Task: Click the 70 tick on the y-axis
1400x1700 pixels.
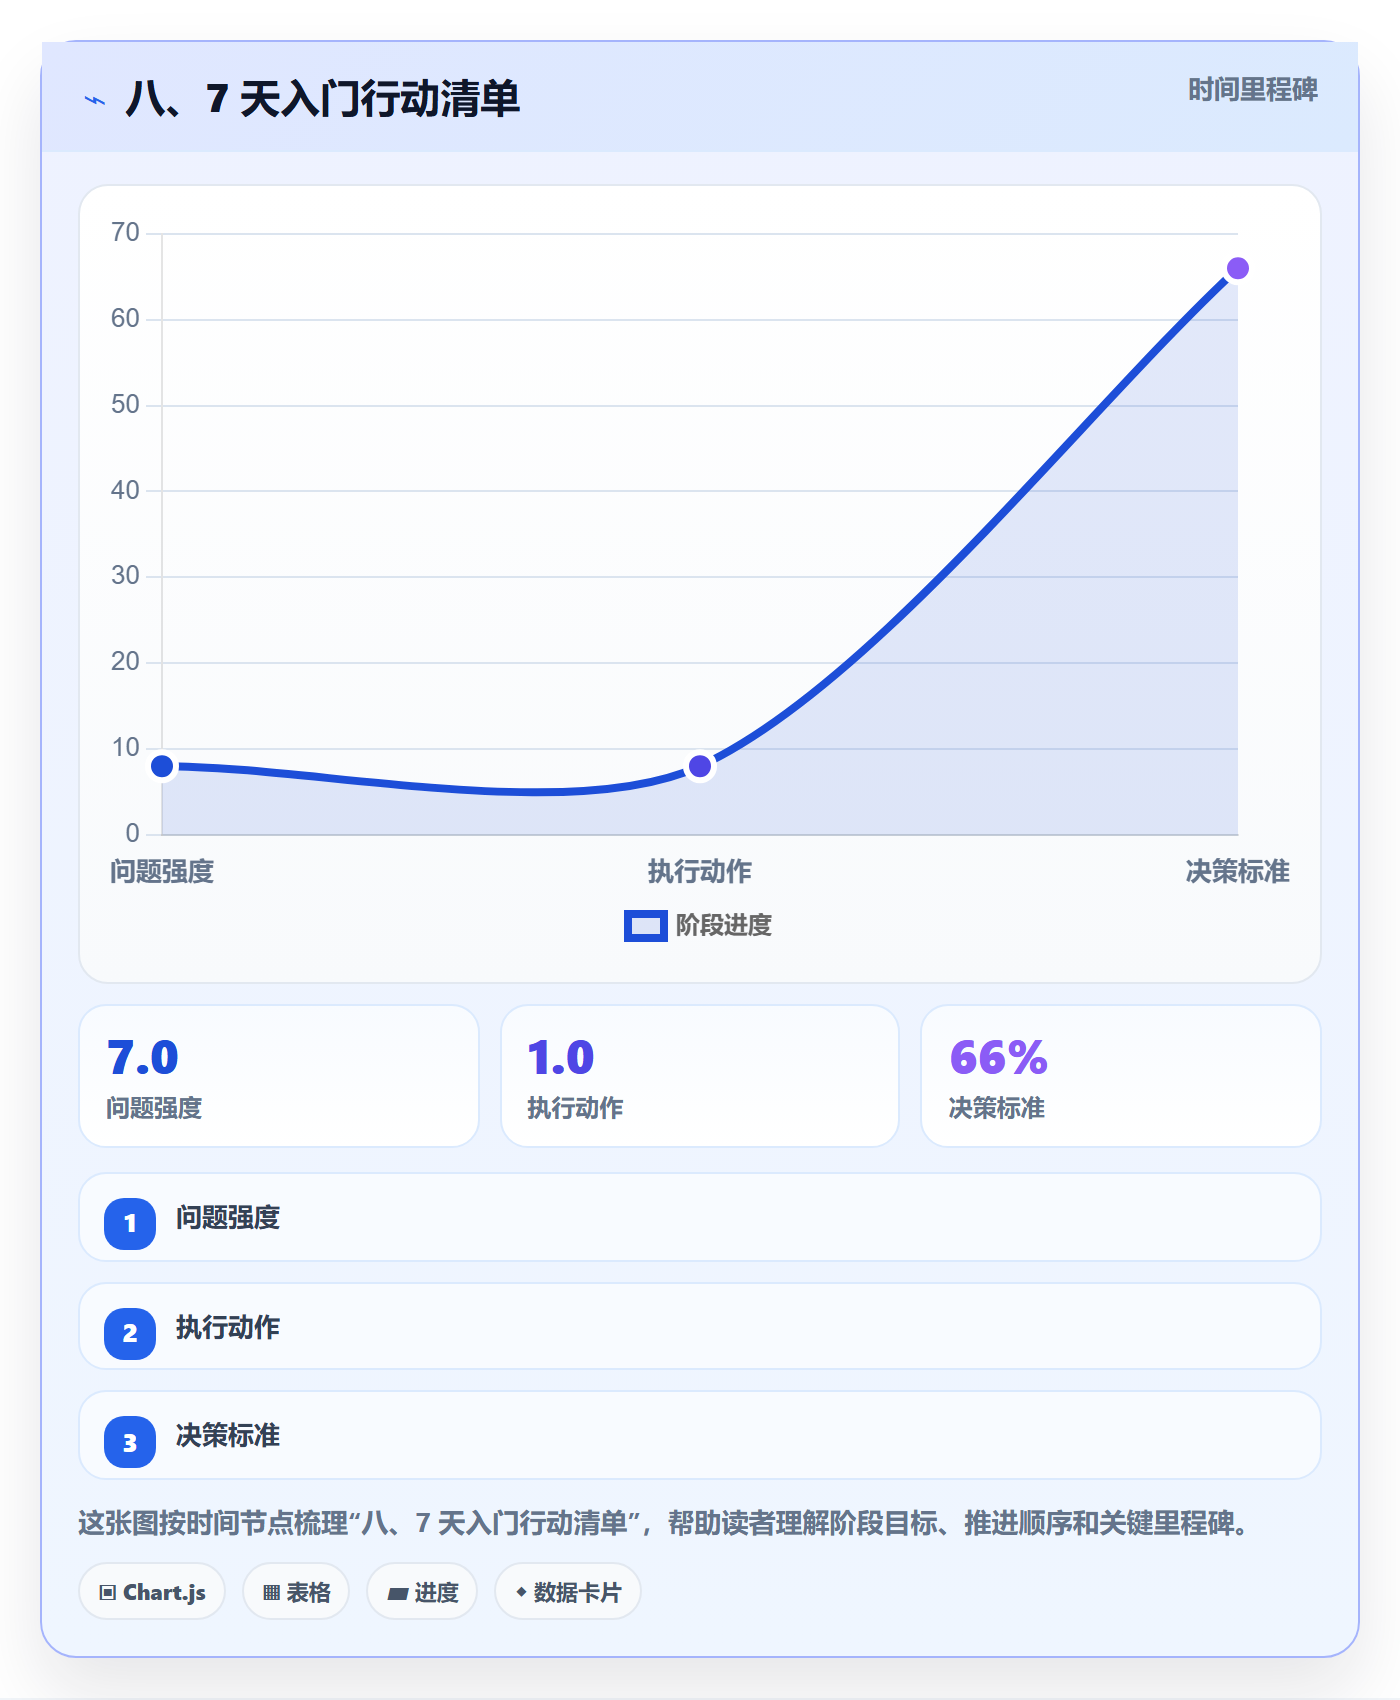Action: (125, 233)
